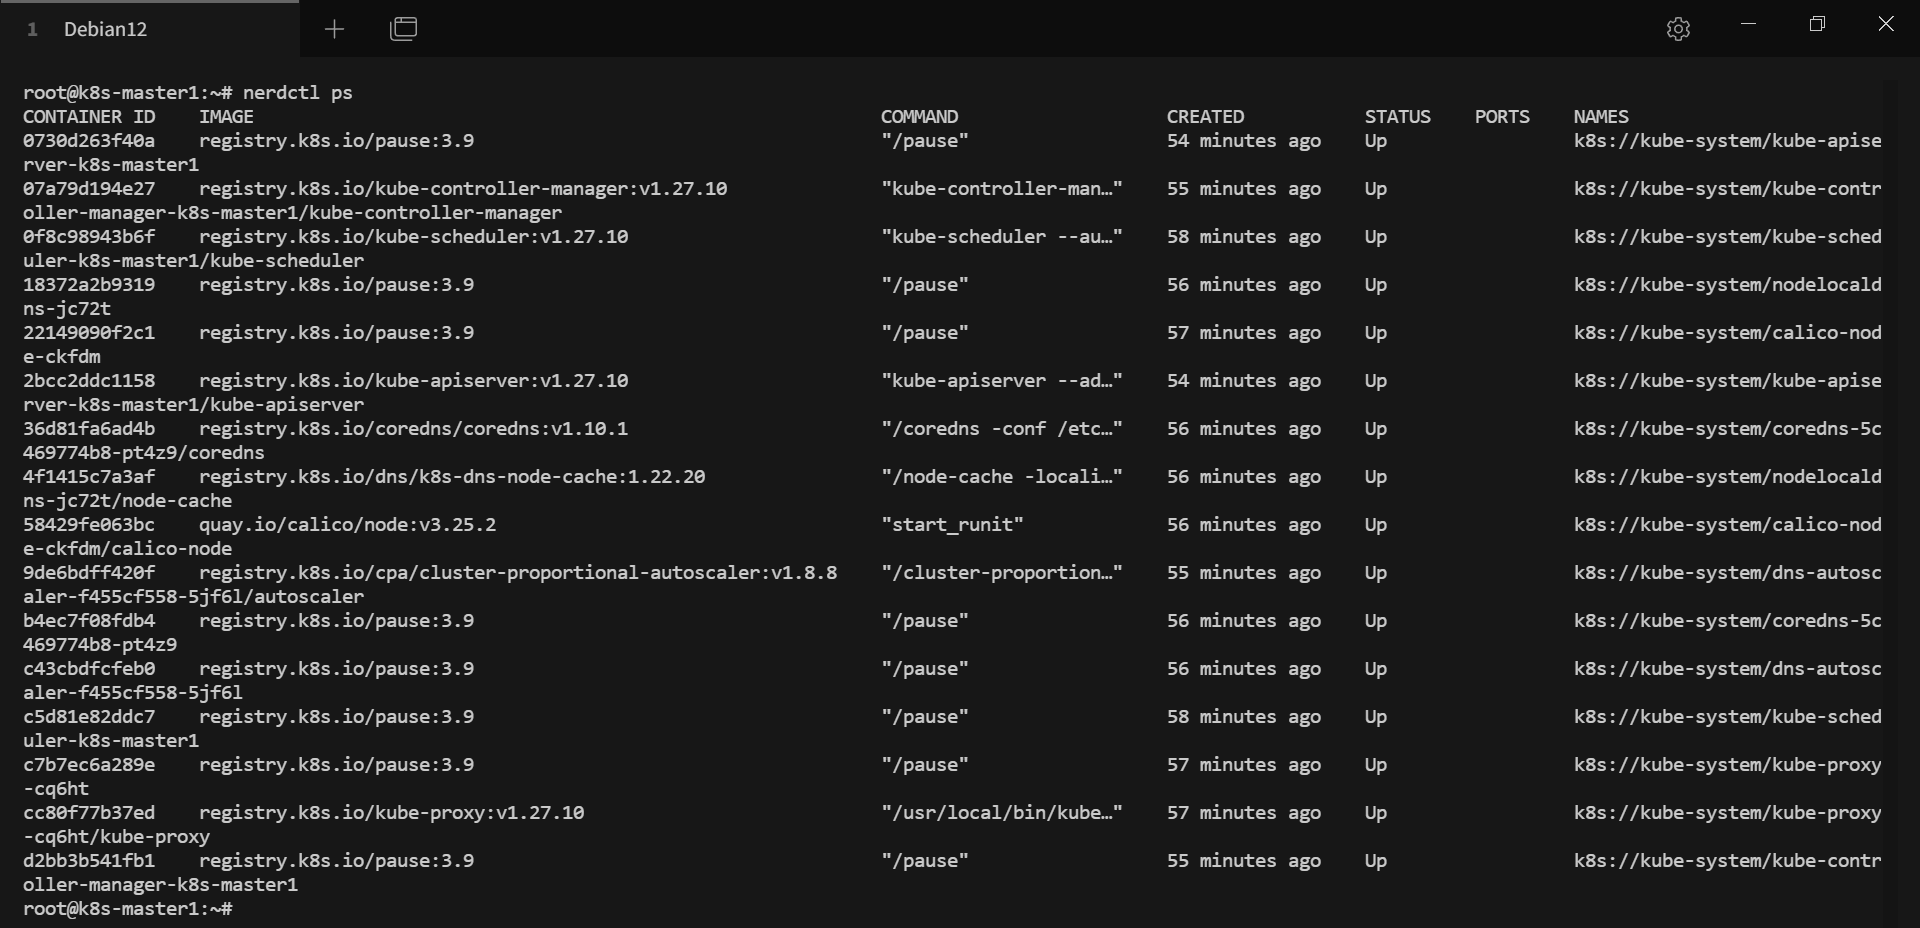Open a new tab with the plus icon
This screenshot has width=1920, height=928.
point(334,29)
